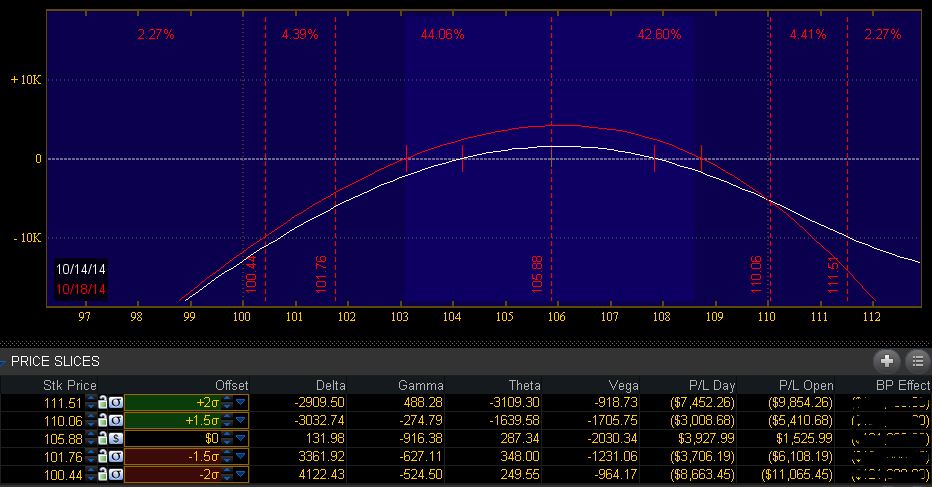The height and width of the screenshot is (487, 932).
Task: Select the 10/14/14 date legend entry
Action: pos(80,269)
